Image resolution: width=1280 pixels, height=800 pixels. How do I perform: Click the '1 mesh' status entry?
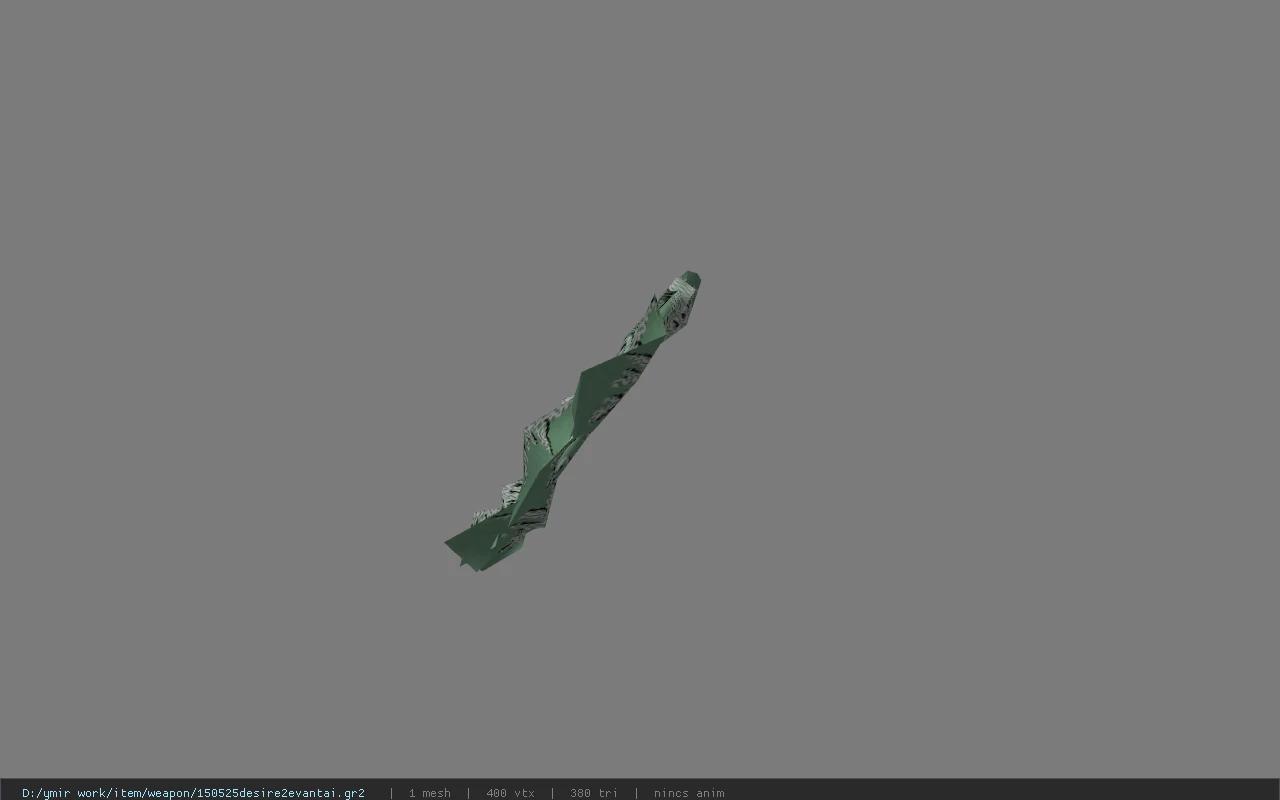[429, 793]
